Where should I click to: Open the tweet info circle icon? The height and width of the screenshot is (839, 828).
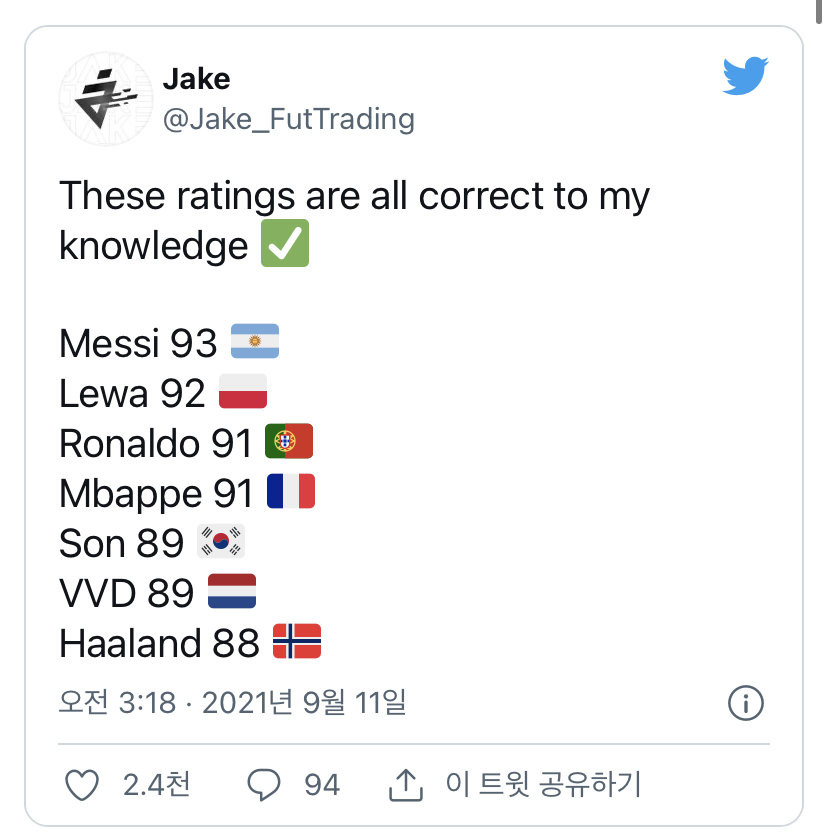click(746, 703)
